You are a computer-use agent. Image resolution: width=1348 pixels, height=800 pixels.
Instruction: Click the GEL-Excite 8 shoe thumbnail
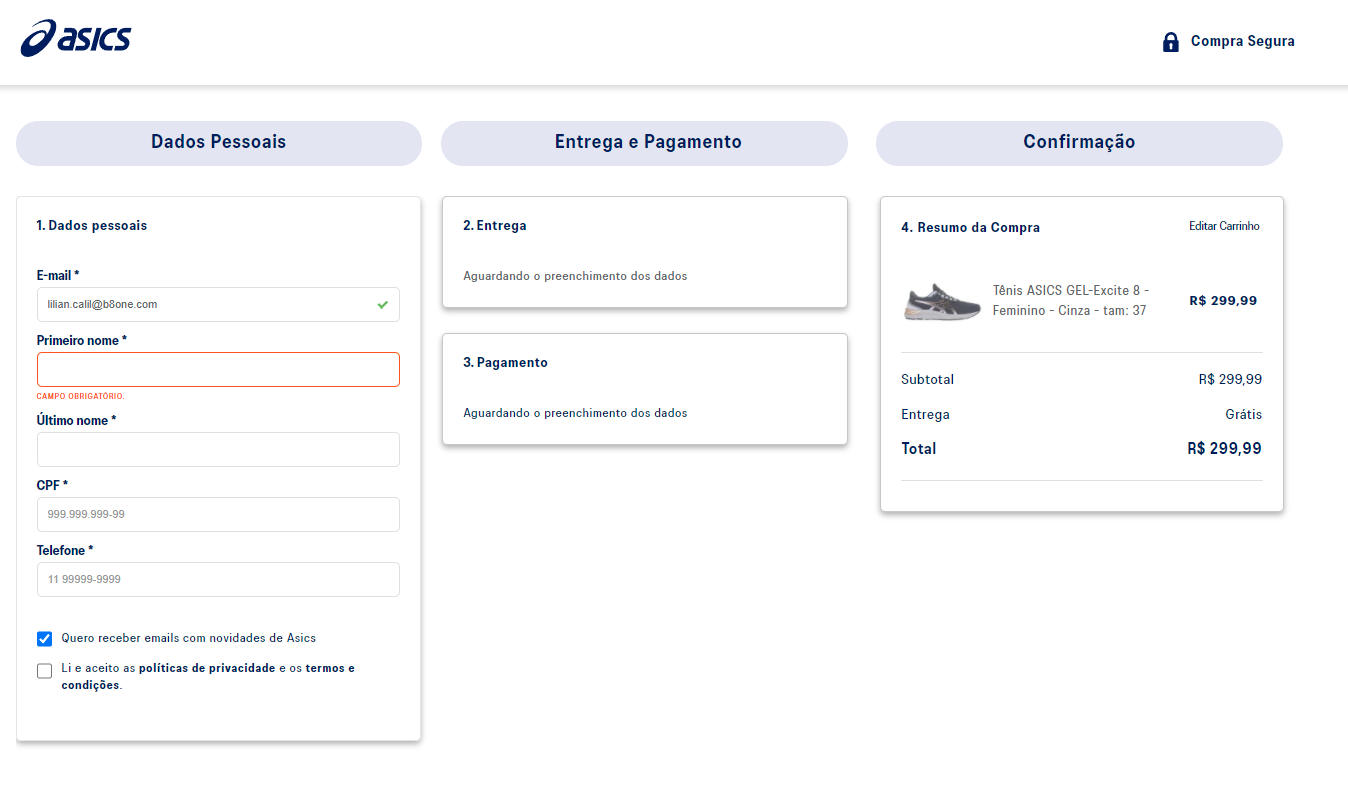(942, 301)
